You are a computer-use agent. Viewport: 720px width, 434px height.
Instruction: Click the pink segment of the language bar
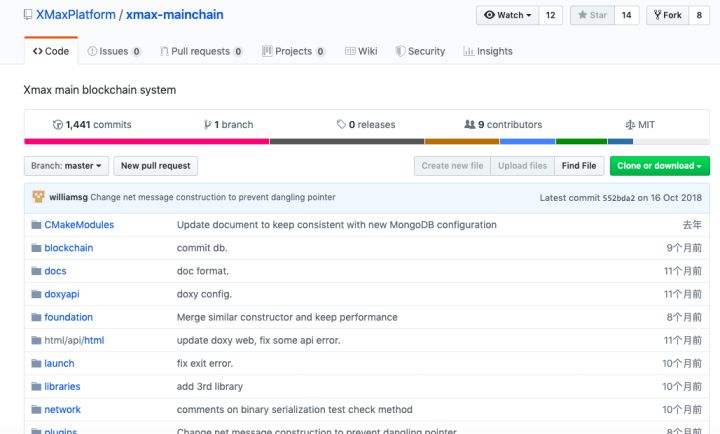tap(147, 141)
